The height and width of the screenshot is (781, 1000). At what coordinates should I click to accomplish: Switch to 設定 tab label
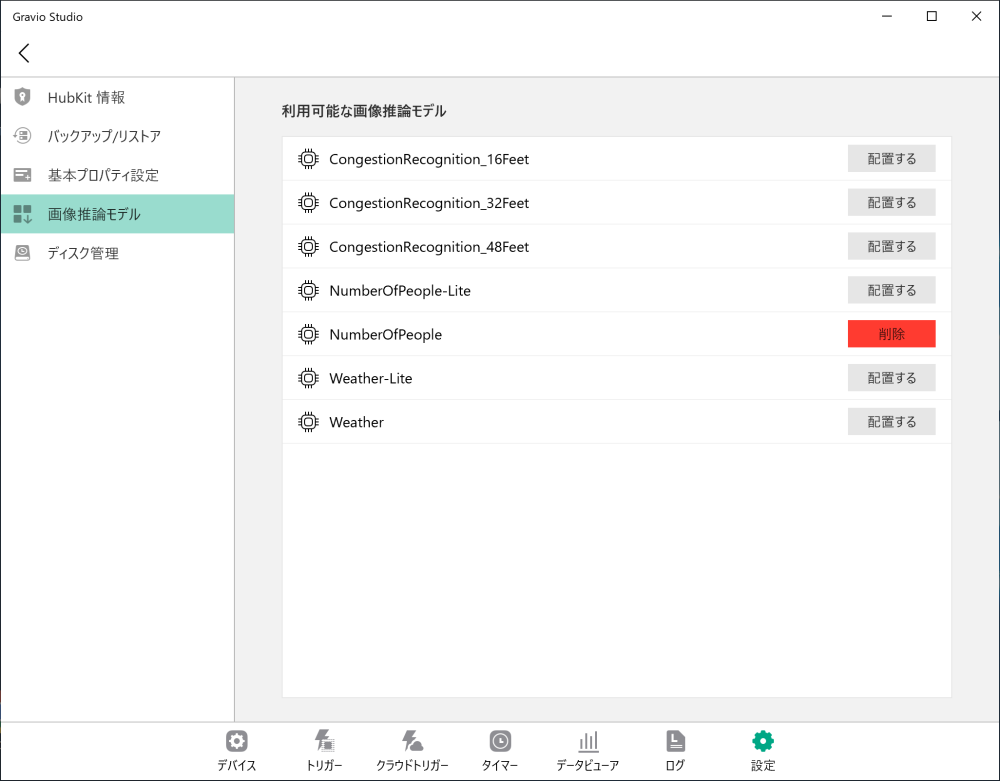(763, 765)
